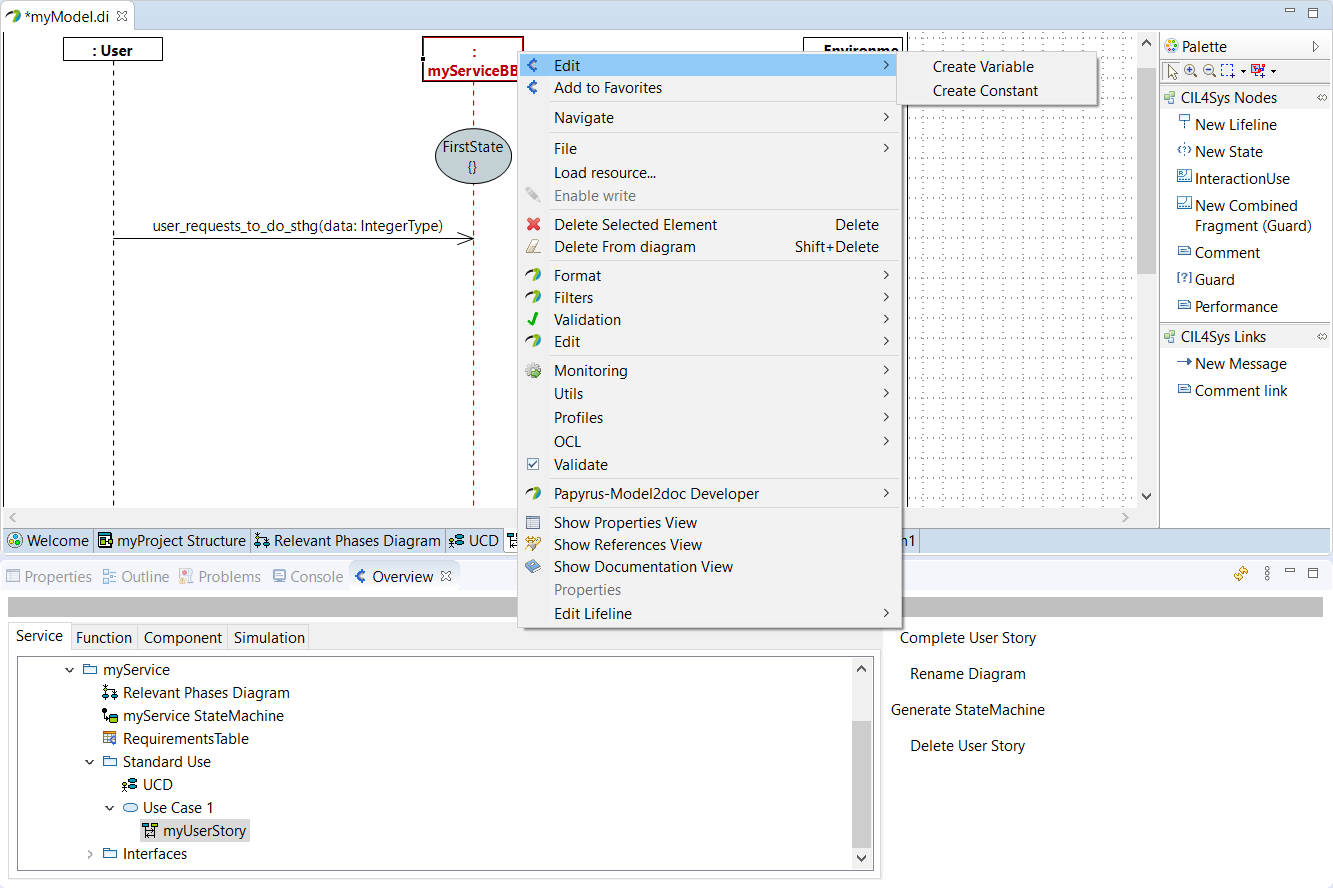Image resolution: width=1333 pixels, height=888 pixels.
Task: Select the arrow Select tool in the Palette
Action: (1173, 71)
